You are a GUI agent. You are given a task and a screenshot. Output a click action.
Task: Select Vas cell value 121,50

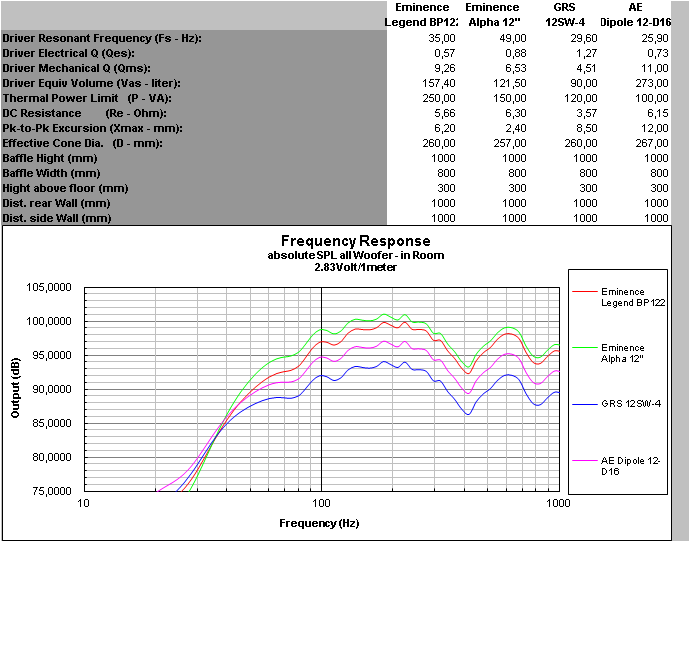click(x=510, y=83)
